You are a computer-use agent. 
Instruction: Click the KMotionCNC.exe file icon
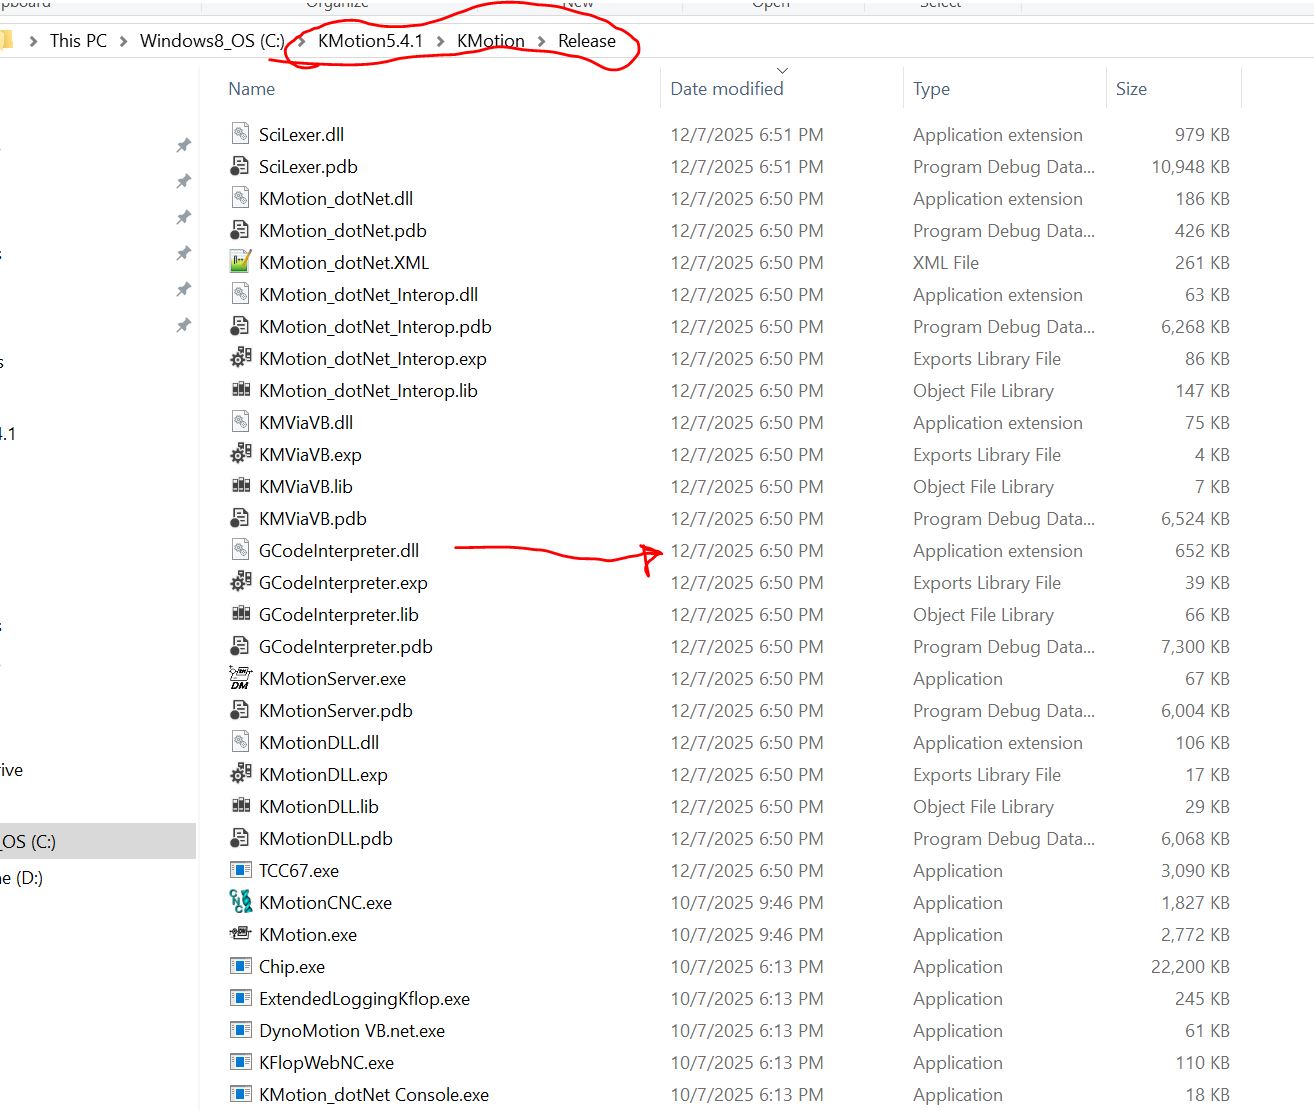(x=240, y=902)
